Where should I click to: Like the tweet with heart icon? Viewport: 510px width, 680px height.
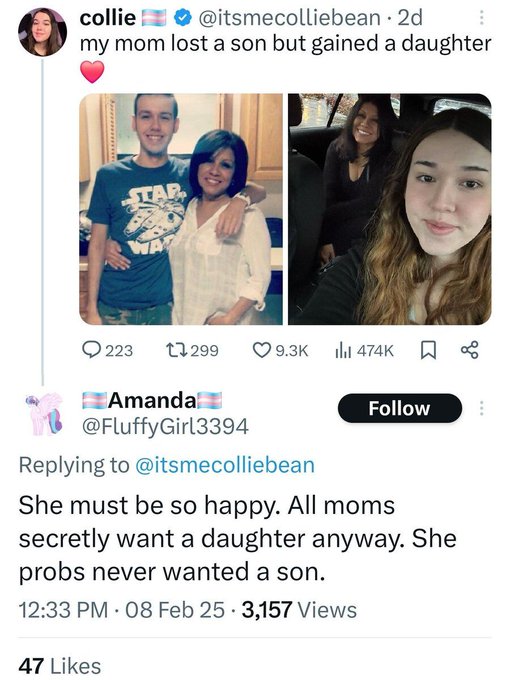pos(262,350)
